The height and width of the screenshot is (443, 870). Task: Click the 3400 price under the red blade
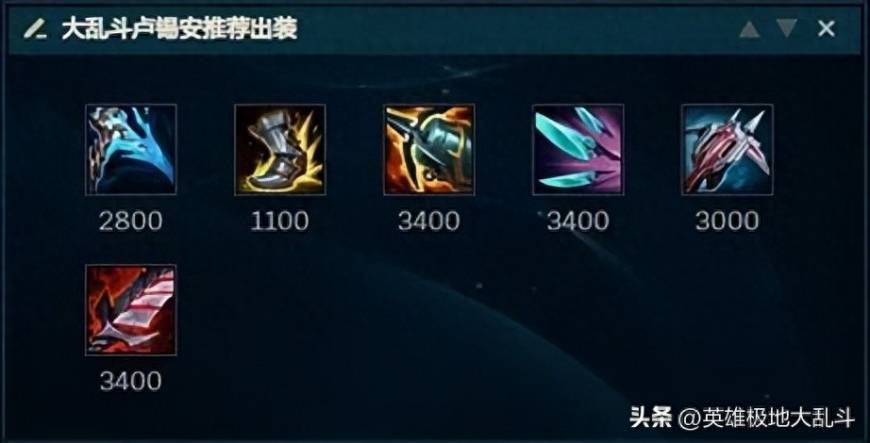[x=131, y=381]
